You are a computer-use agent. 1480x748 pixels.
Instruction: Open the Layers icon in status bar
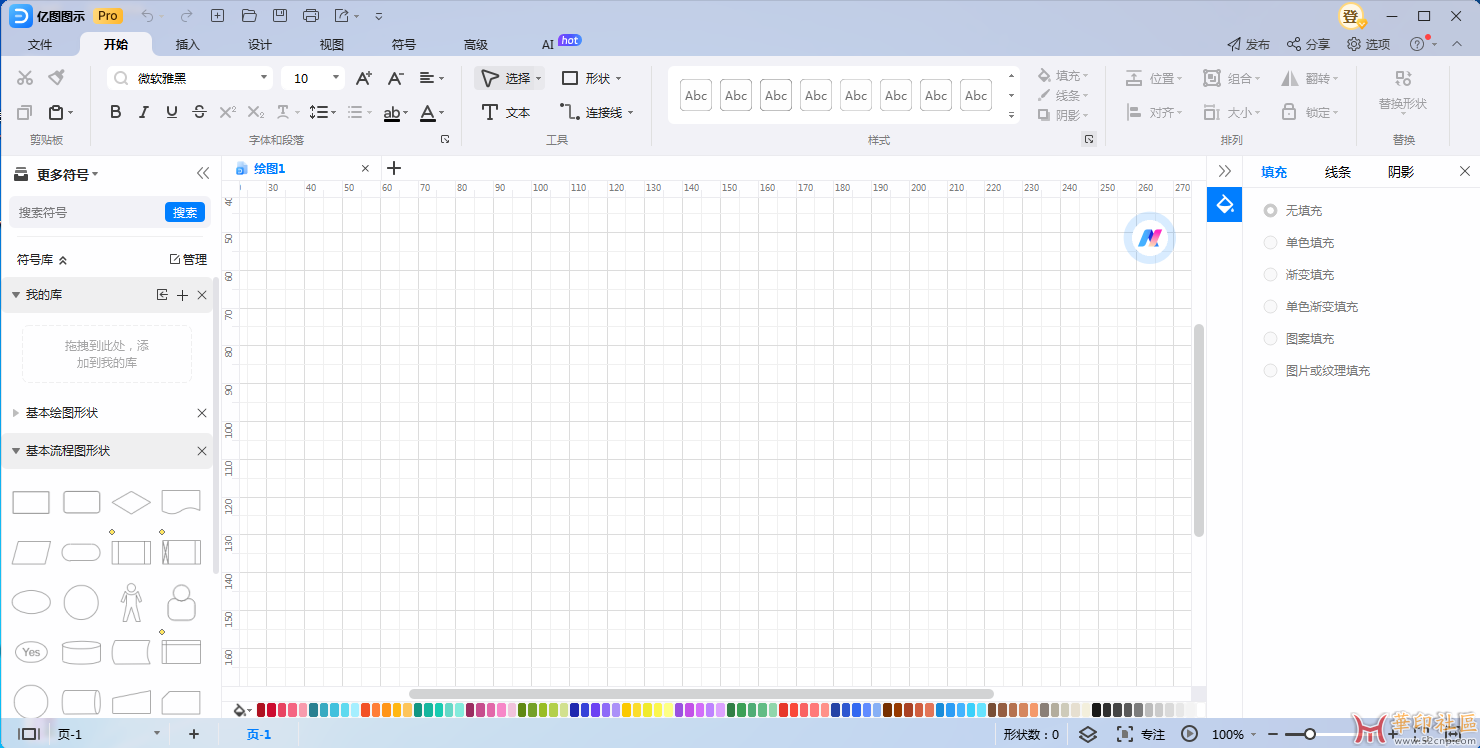point(1088,734)
